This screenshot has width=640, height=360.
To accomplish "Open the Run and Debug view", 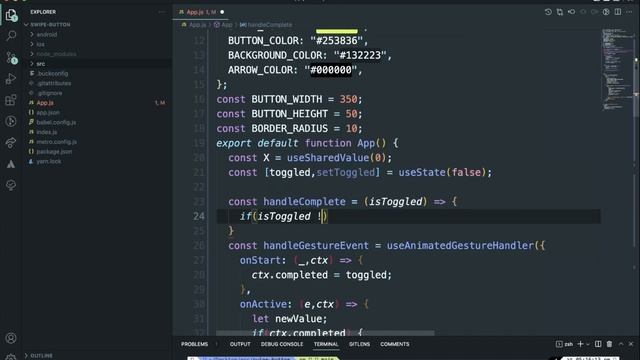I will pos(11,79).
